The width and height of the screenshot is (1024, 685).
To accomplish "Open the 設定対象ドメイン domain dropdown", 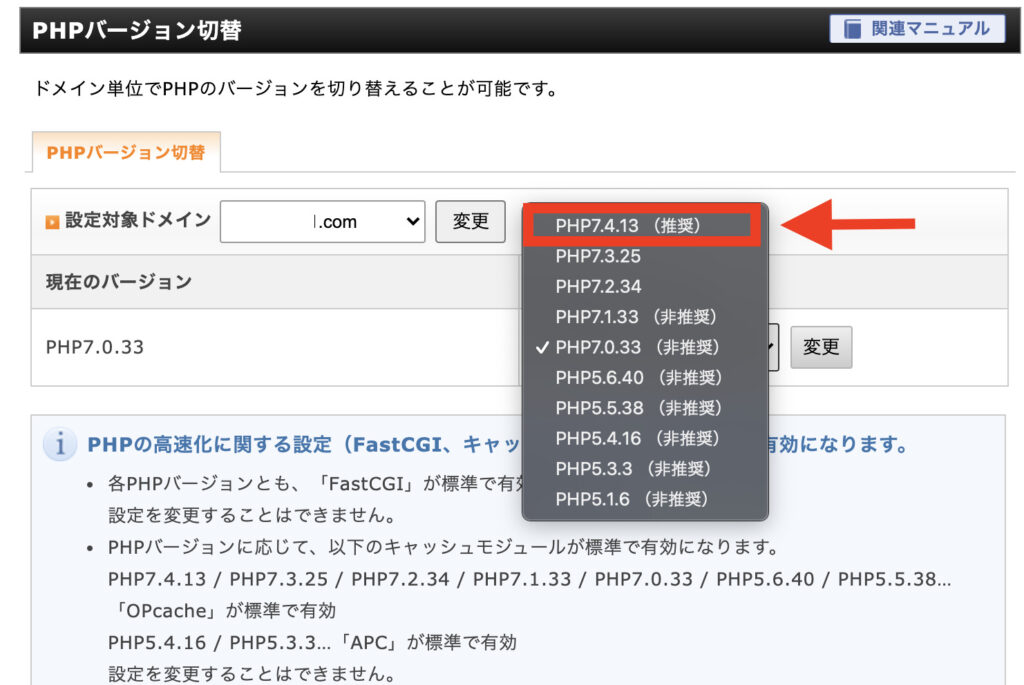I will point(322,222).
